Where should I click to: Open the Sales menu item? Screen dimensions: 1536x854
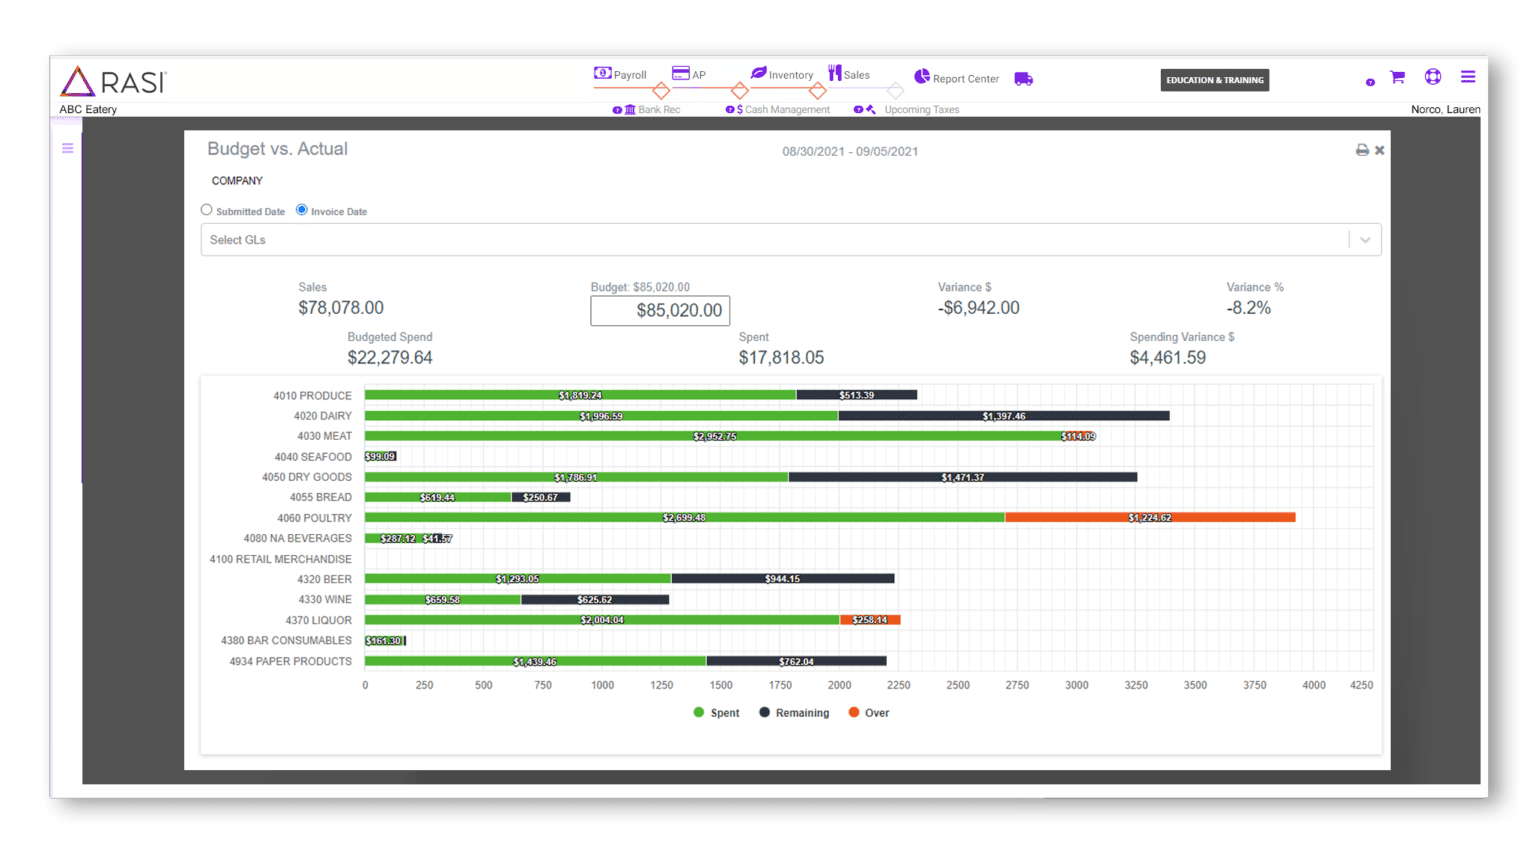click(x=849, y=75)
